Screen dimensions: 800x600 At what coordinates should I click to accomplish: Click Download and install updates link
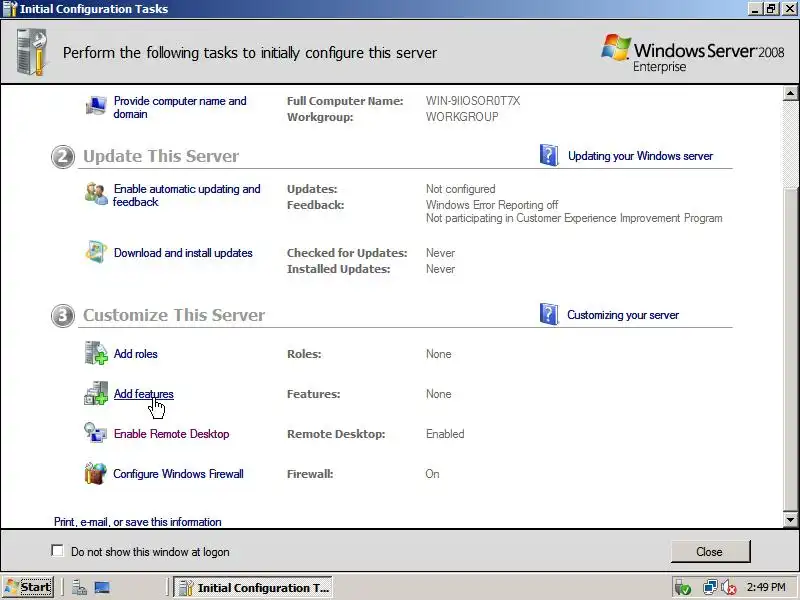tap(183, 253)
